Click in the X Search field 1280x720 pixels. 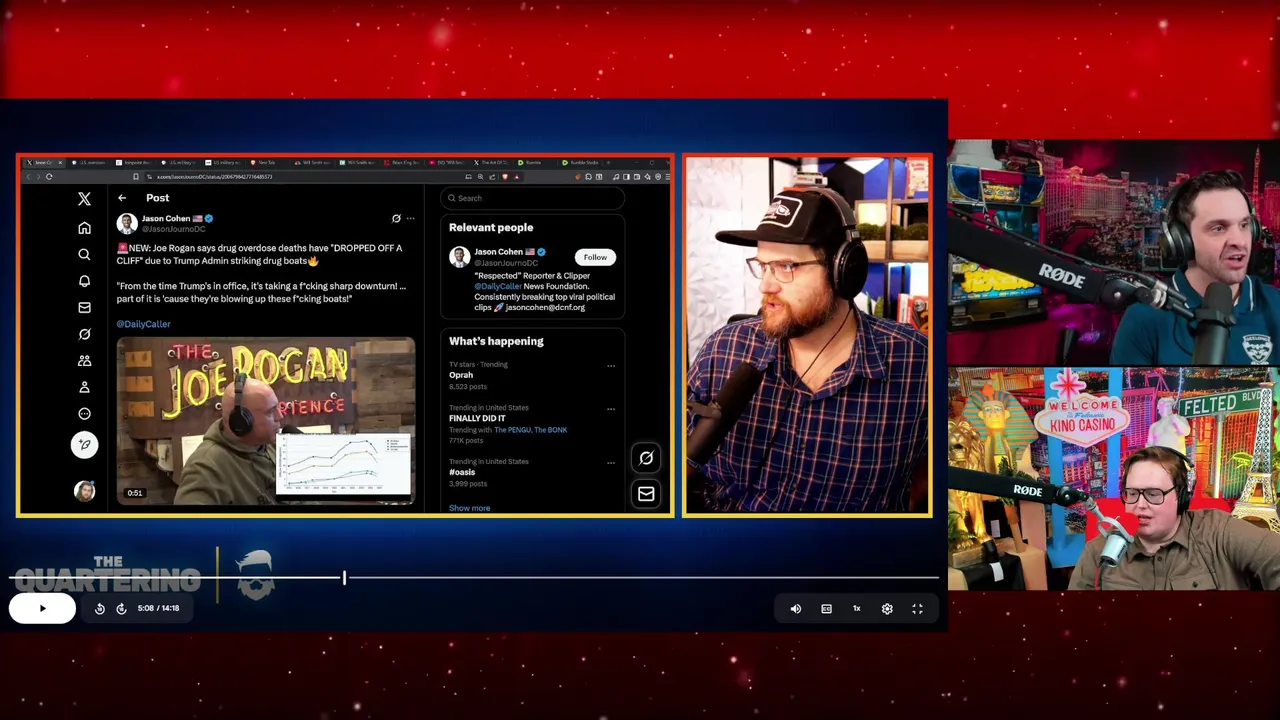[532, 198]
